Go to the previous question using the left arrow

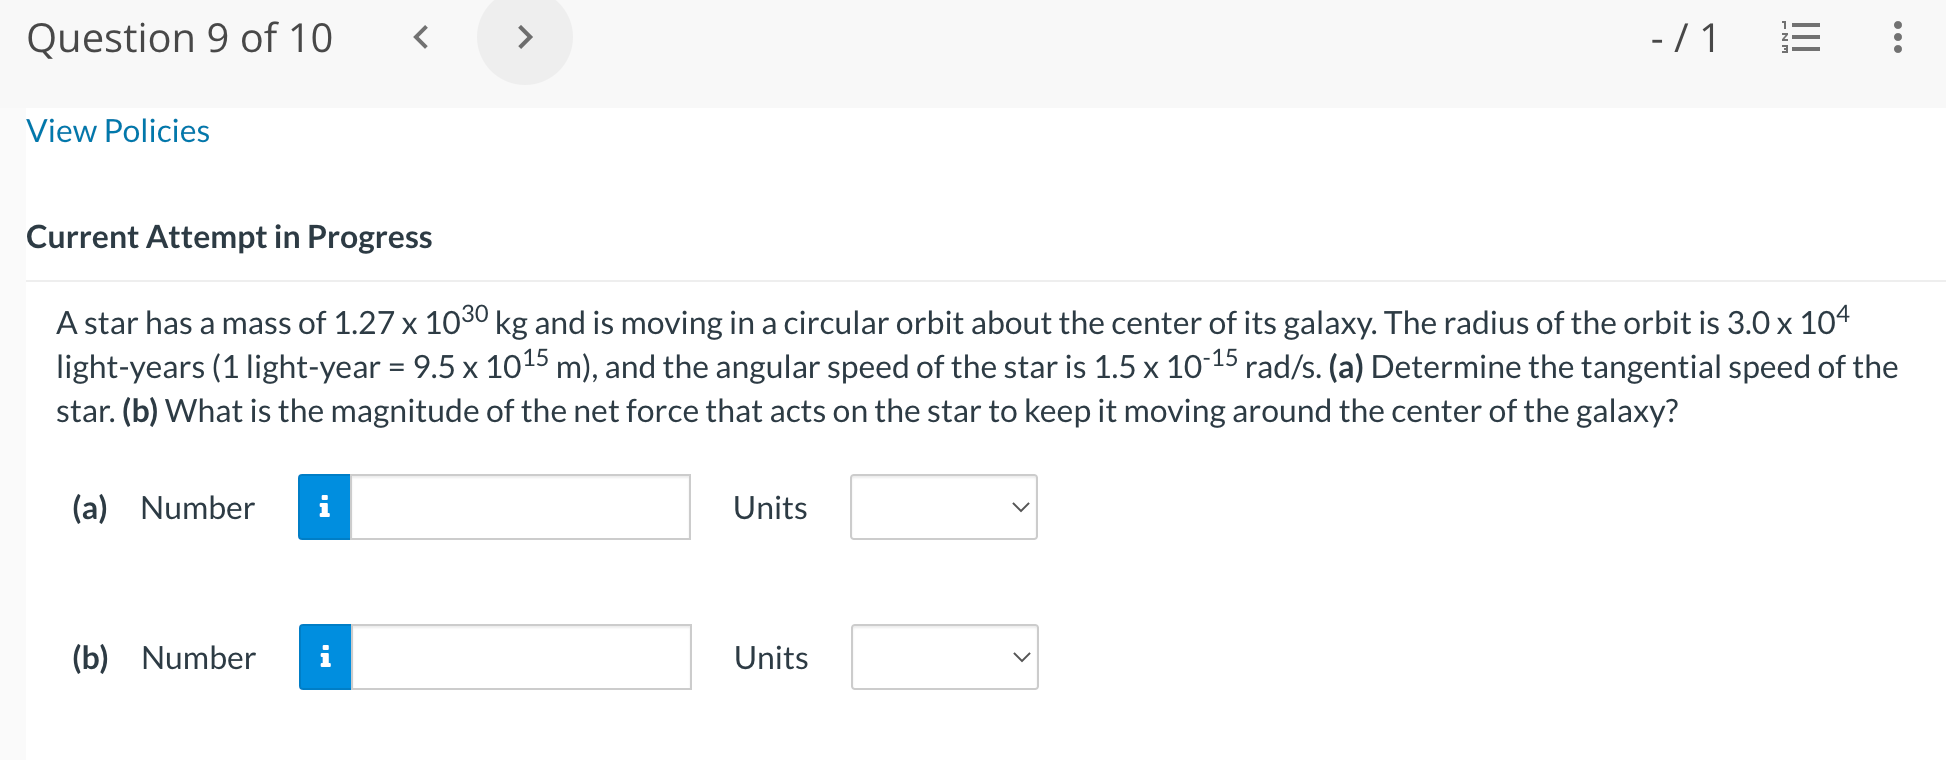(x=421, y=38)
